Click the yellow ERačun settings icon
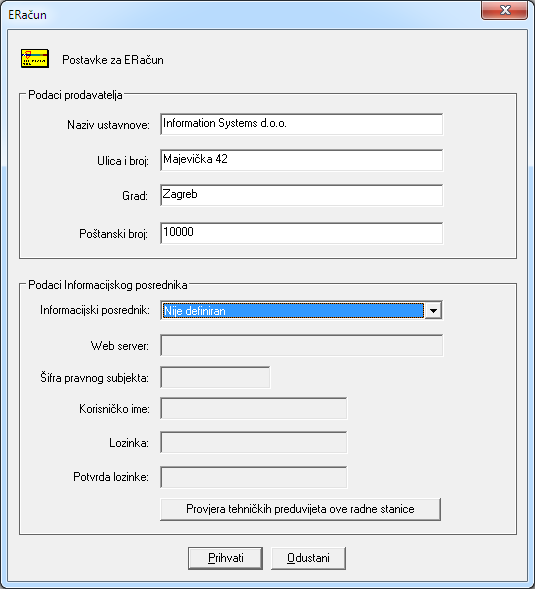 [35, 59]
